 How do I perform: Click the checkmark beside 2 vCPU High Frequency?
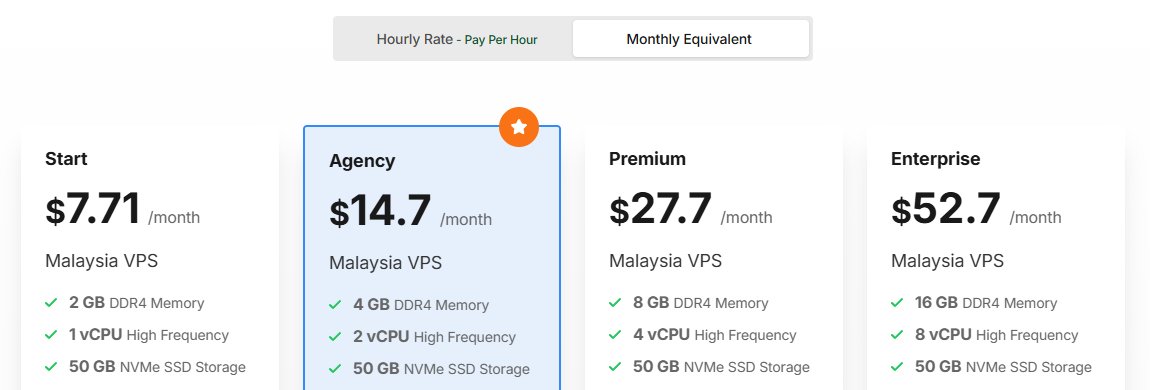point(335,337)
